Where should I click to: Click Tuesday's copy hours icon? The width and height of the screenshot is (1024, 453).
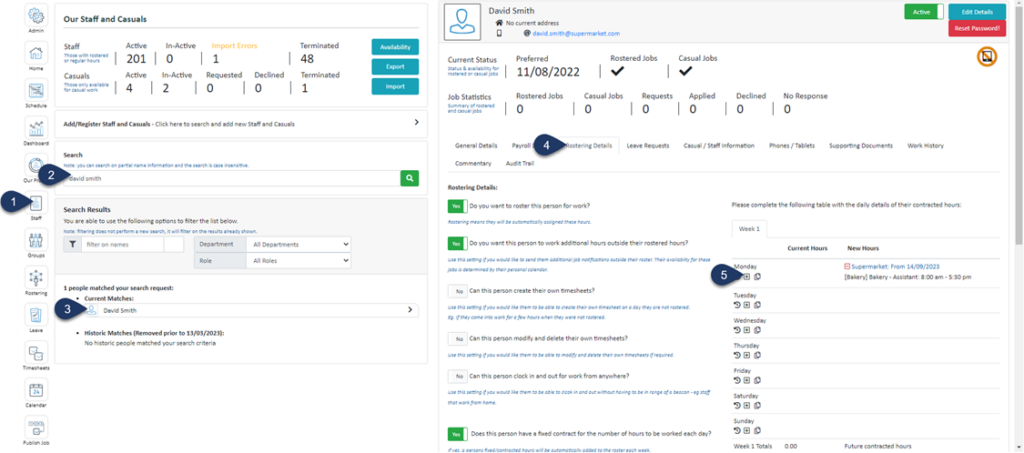click(x=758, y=304)
